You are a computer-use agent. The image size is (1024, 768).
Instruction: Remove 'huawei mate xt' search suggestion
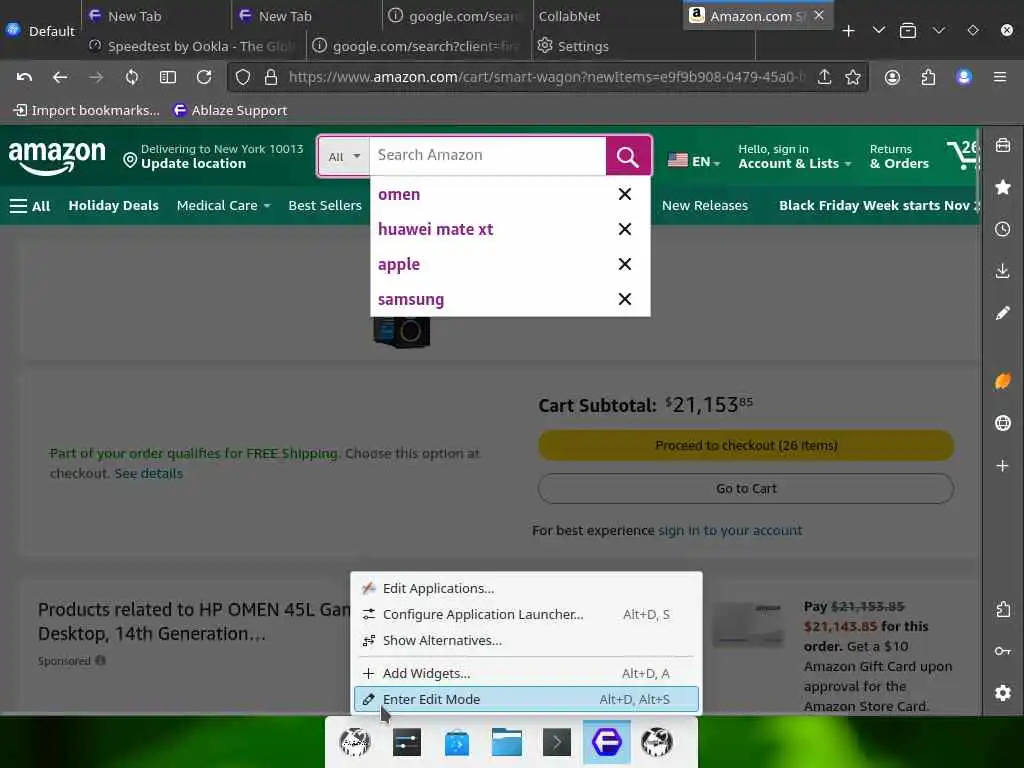click(x=624, y=229)
